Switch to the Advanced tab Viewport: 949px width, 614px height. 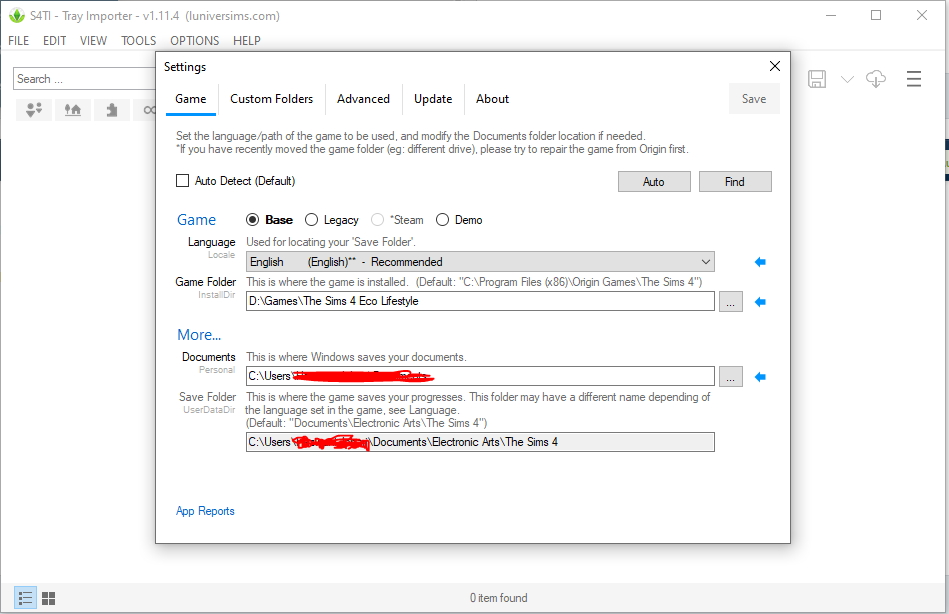click(x=363, y=99)
